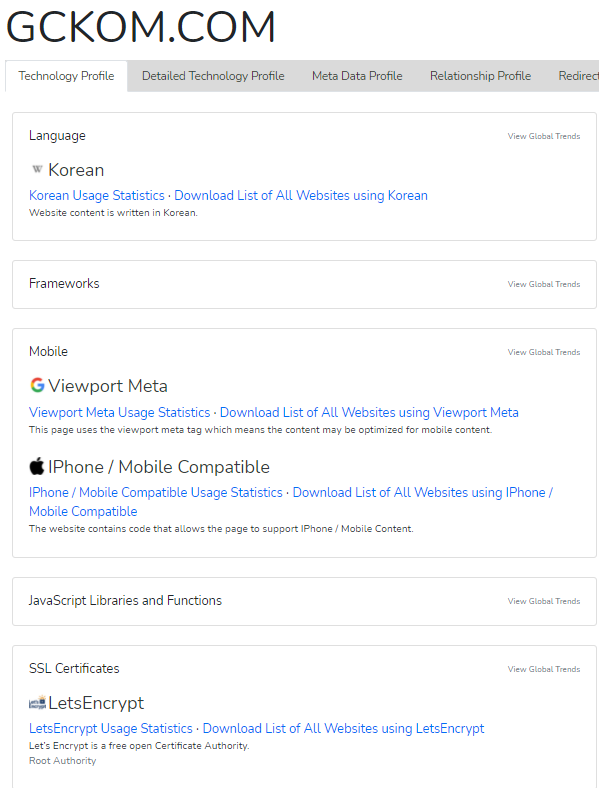Click the Wikipedia icon beside Korean
The image size is (599, 788).
click(37, 169)
